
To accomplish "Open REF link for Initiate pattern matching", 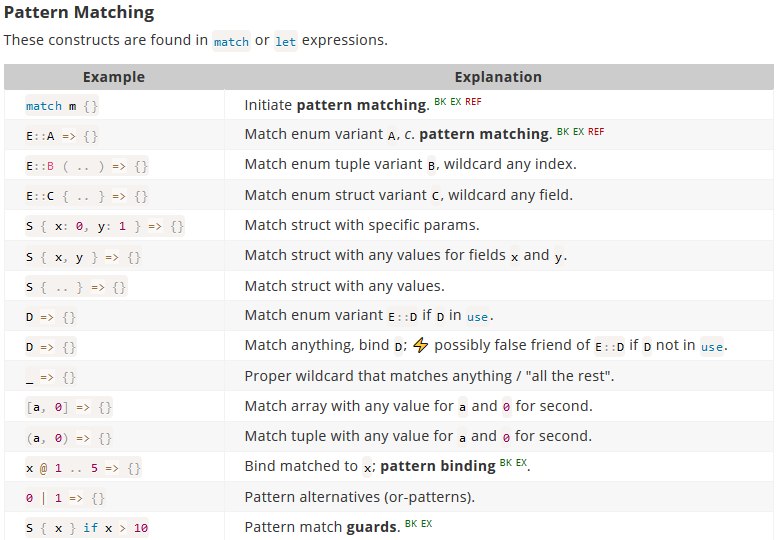I will pyautogui.click(x=473, y=101).
